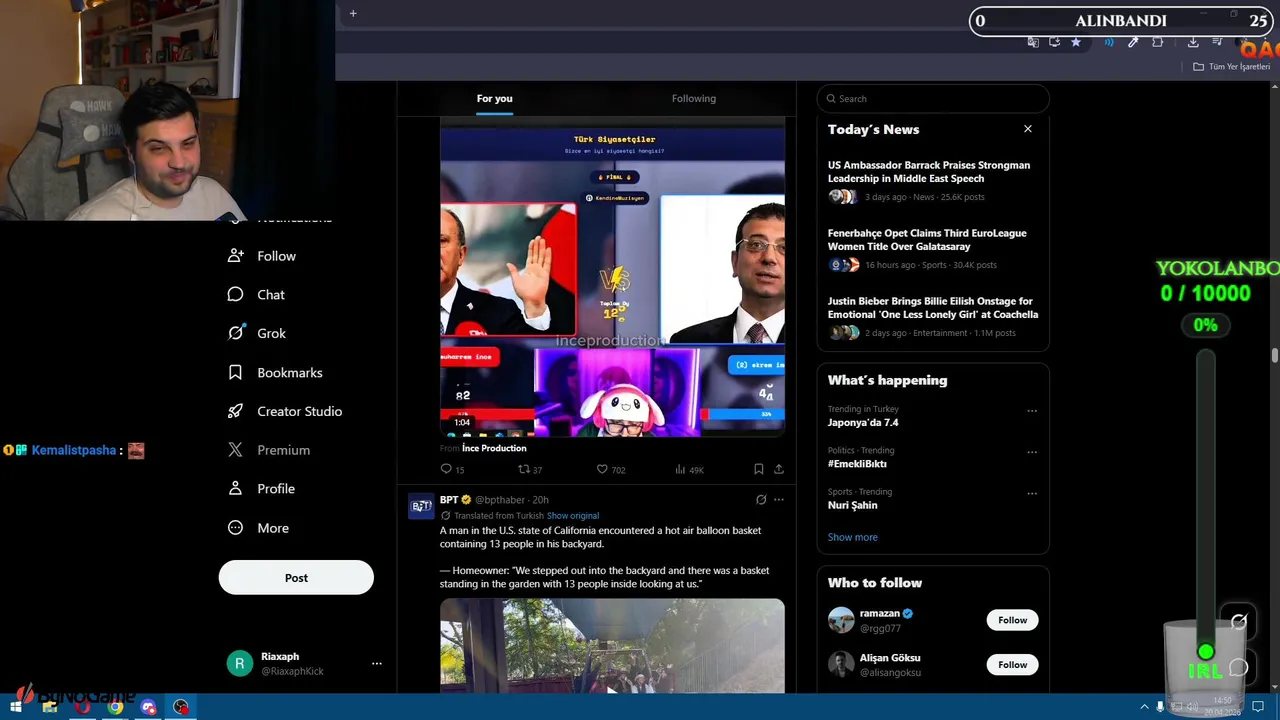Open Creator Studio rocket icon
Image resolution: width=1280 pixels, height=720 pixels.
point(235,411)
